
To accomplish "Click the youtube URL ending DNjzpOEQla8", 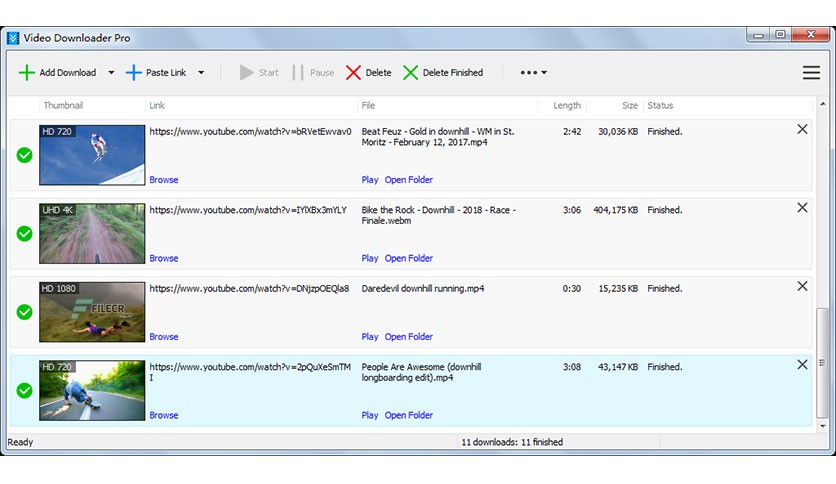I will click(249, 288).
